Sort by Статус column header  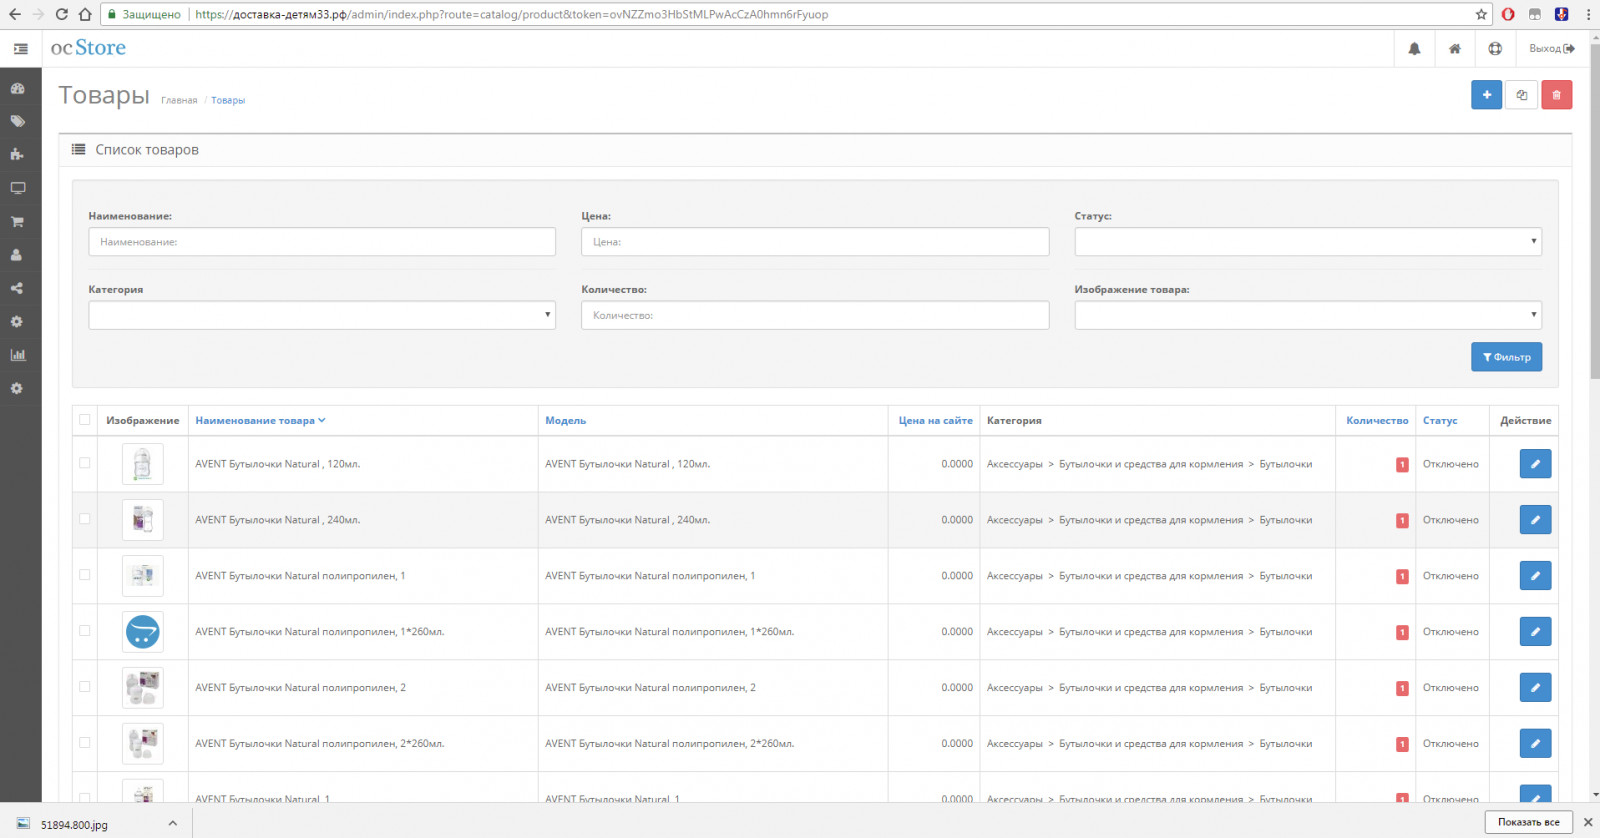1440,421
